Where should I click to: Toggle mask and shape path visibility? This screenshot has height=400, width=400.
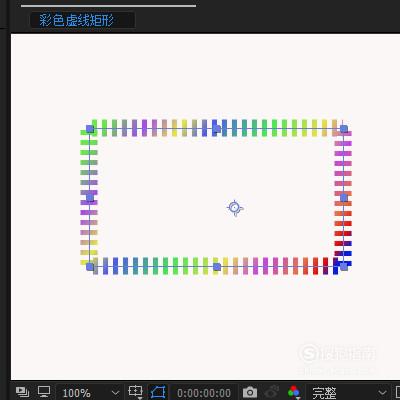click(x=159, y=392)
